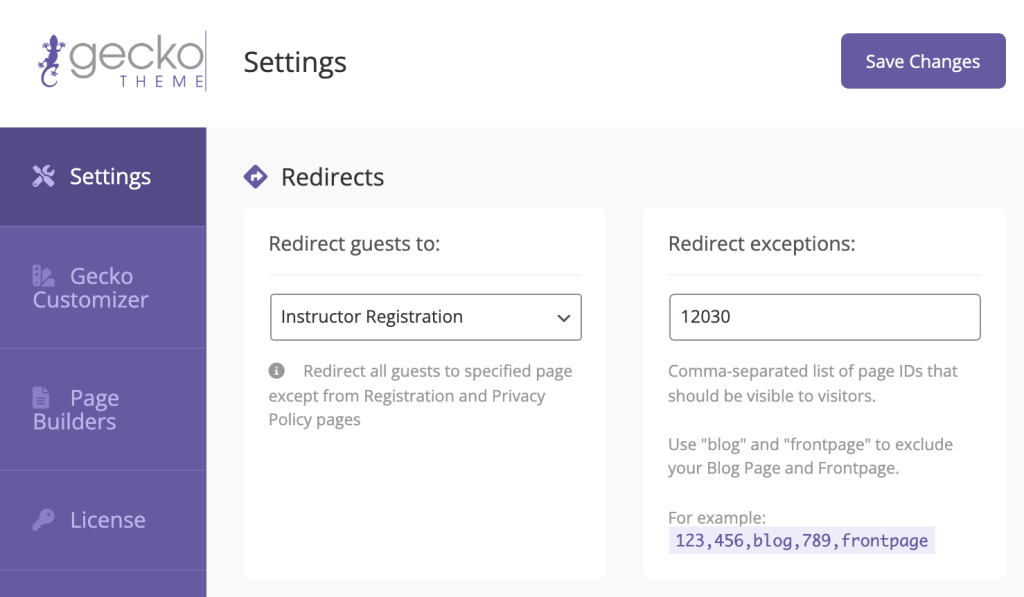
Task: Open the License sidebar item
Action: 103,521
